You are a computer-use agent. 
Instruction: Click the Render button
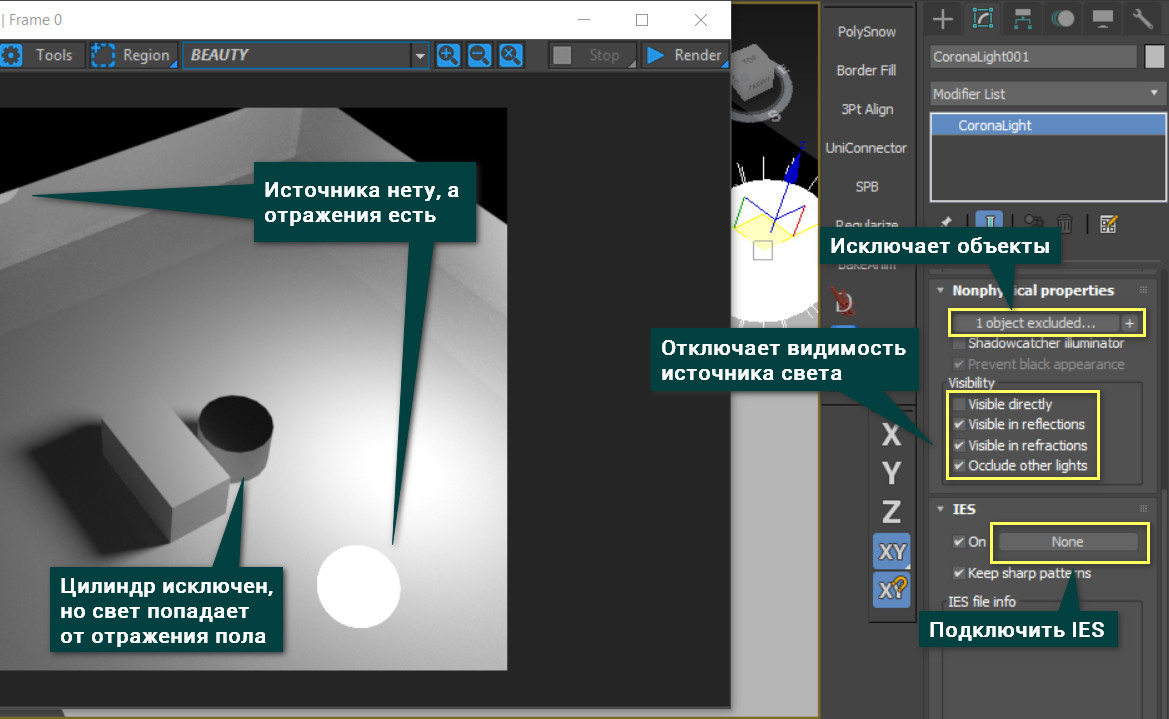coord(685,55)
